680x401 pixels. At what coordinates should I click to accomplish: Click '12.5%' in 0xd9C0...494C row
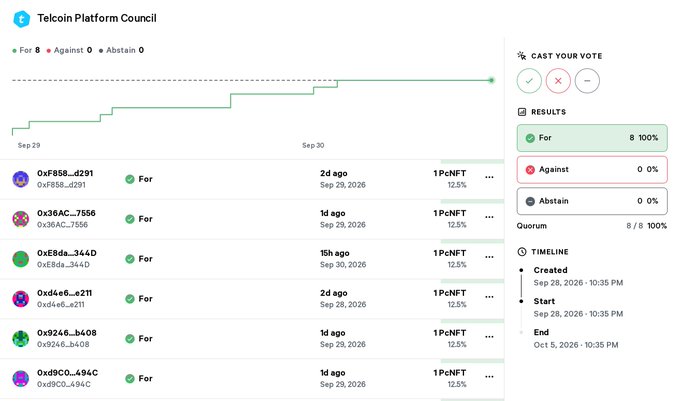tap(457, 384)
